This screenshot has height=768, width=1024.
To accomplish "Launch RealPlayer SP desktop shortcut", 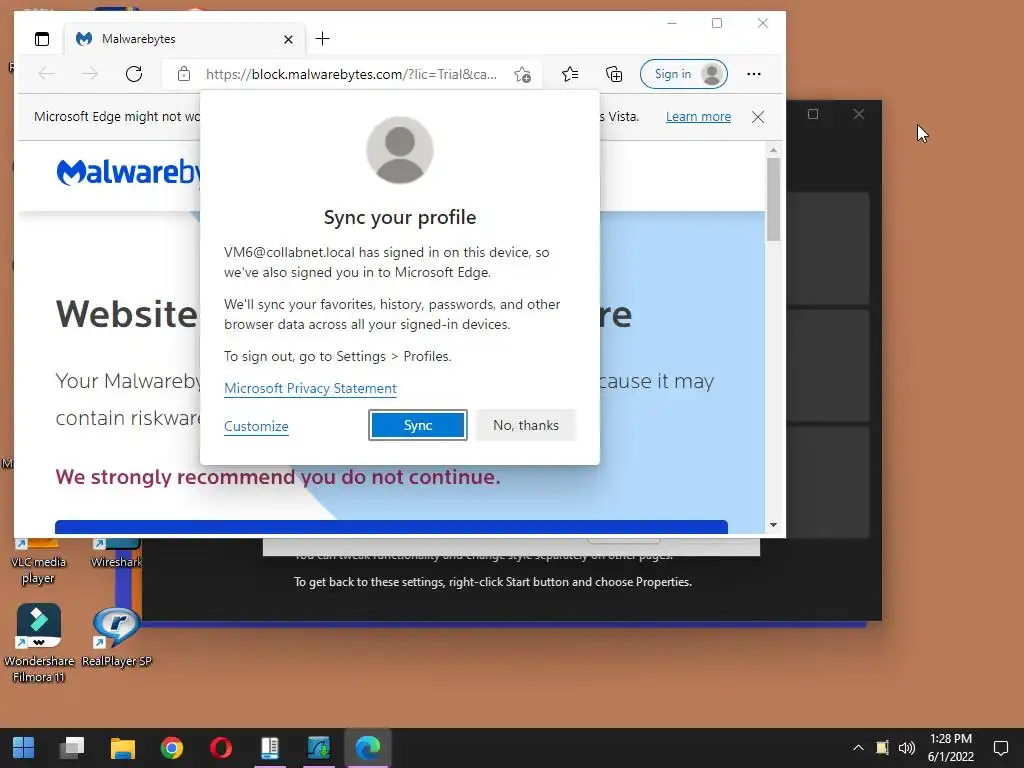I will 116,637.
